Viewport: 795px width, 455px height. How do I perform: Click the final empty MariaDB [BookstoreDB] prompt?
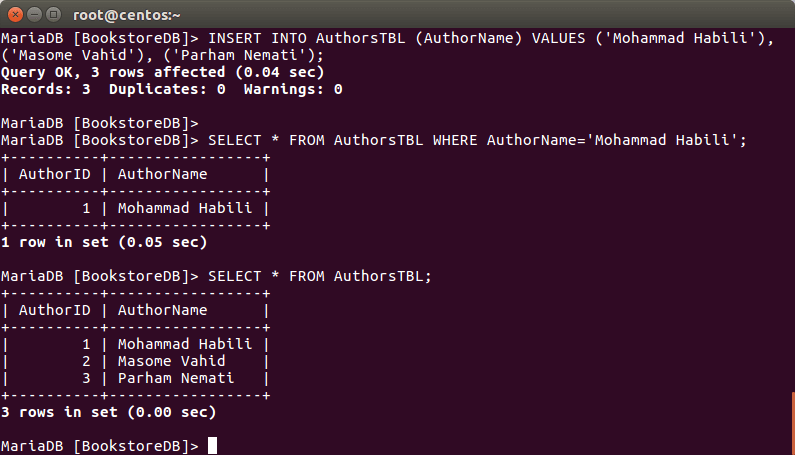tap(100, 445)
